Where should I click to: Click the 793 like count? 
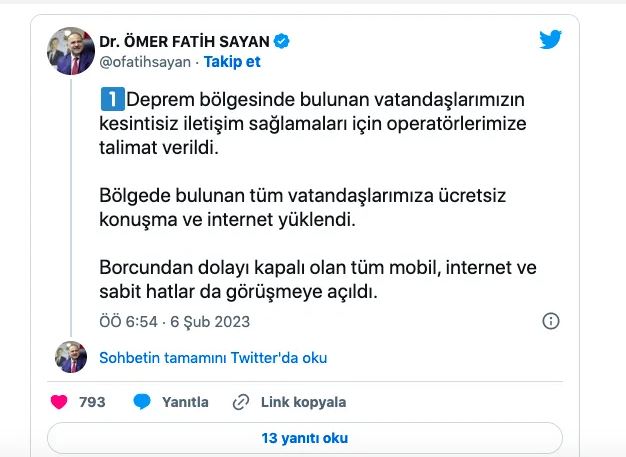click(92, 402)
